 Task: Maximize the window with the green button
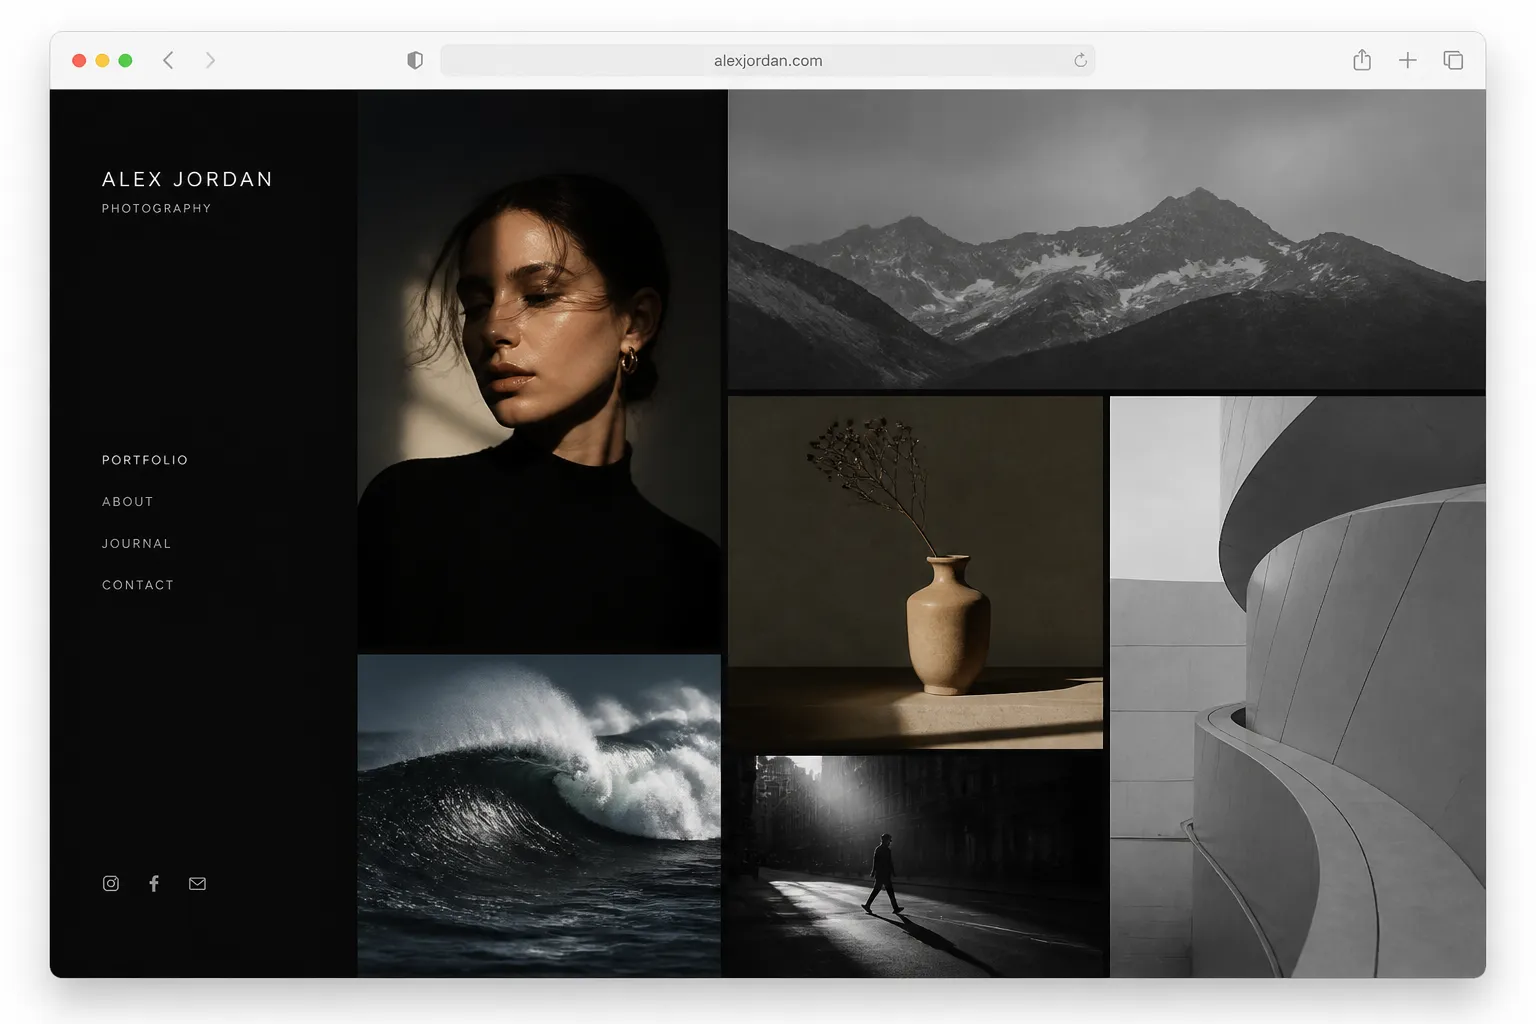pos(125,60)
